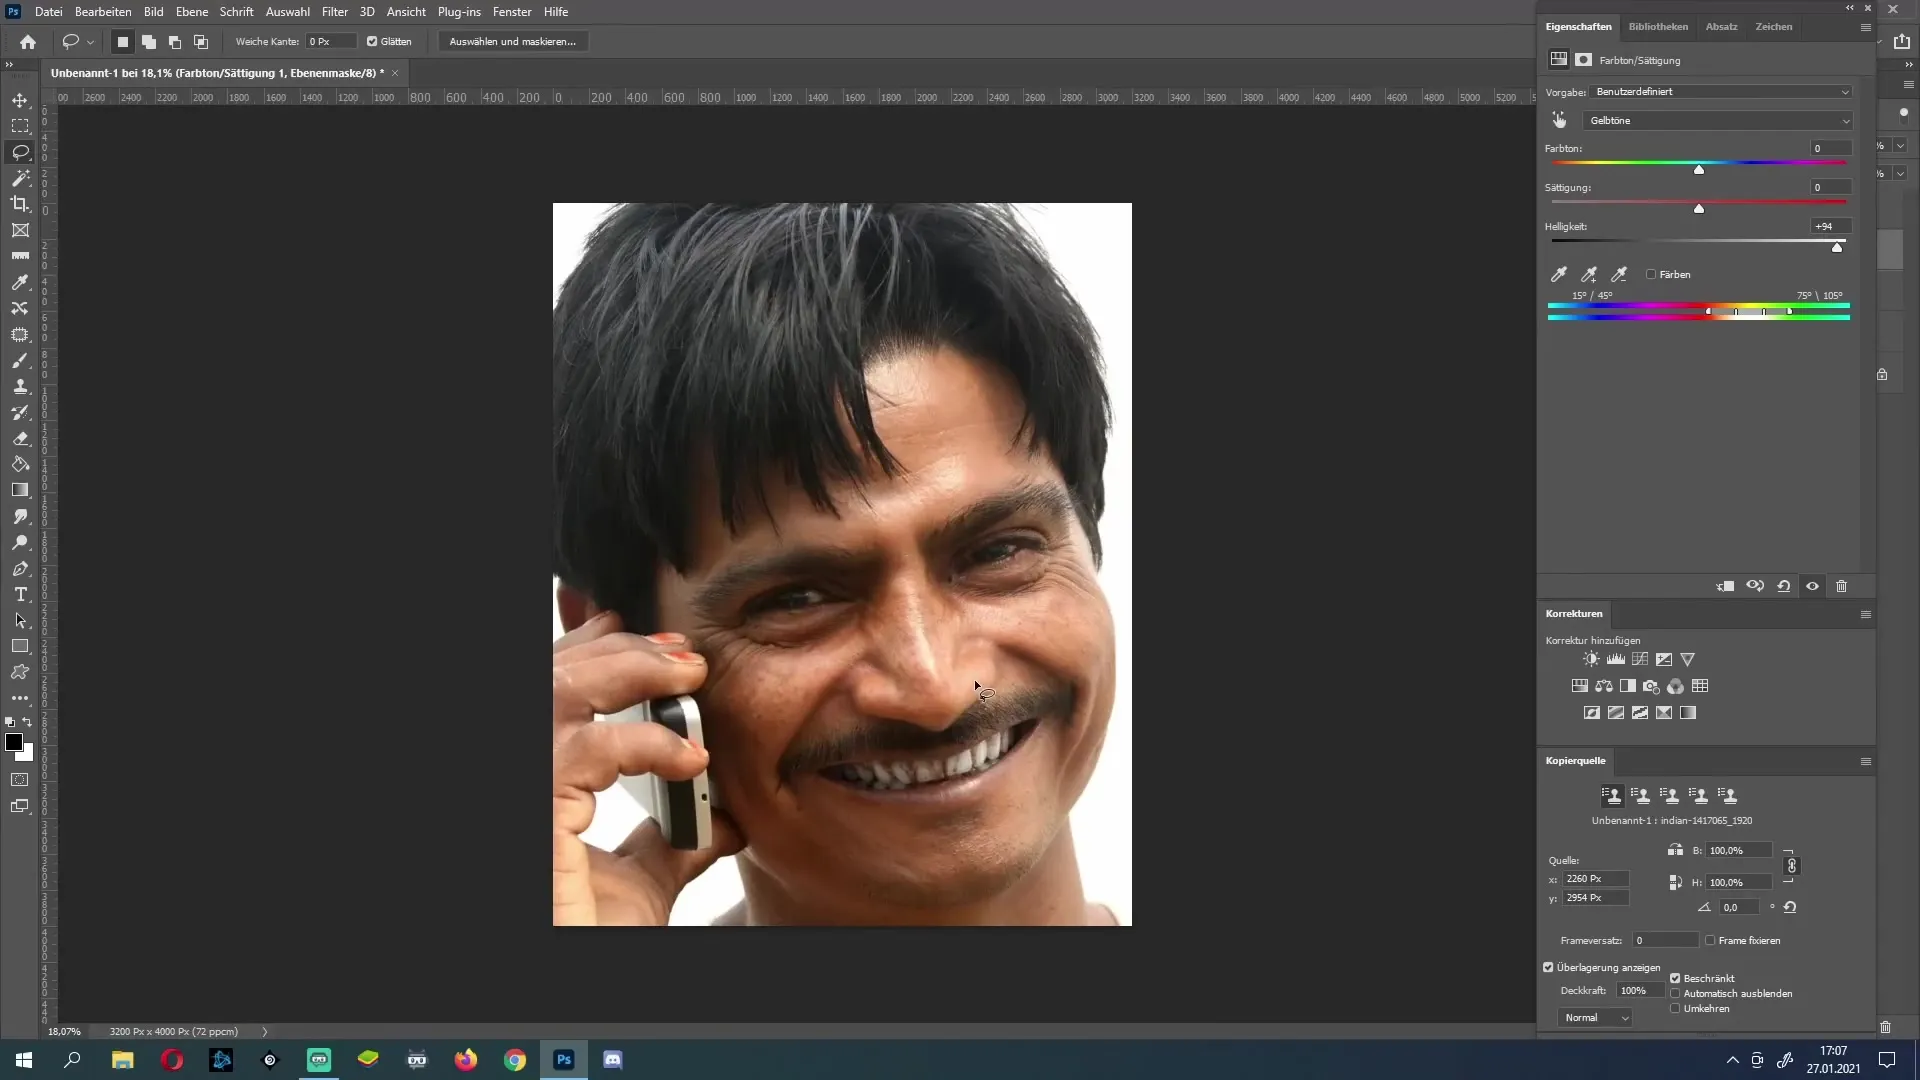Toggle the Farben checkbox on

(1652, 274)
